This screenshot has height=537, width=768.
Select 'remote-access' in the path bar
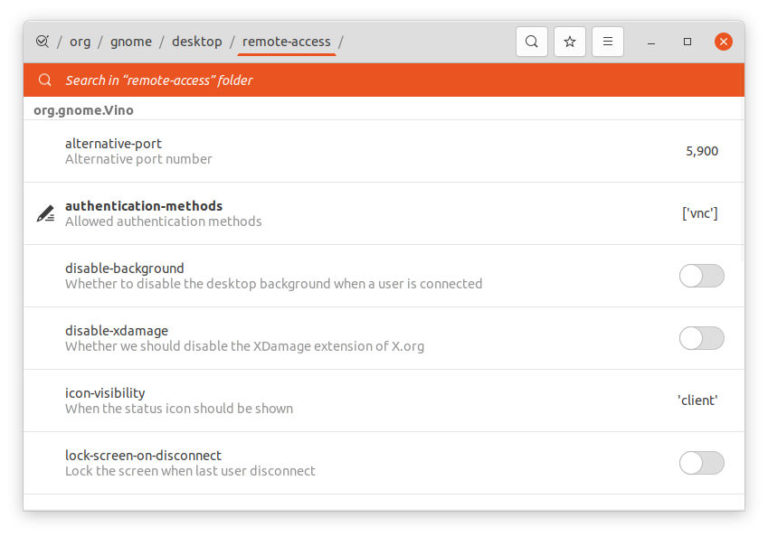click(x=286, y=42)
